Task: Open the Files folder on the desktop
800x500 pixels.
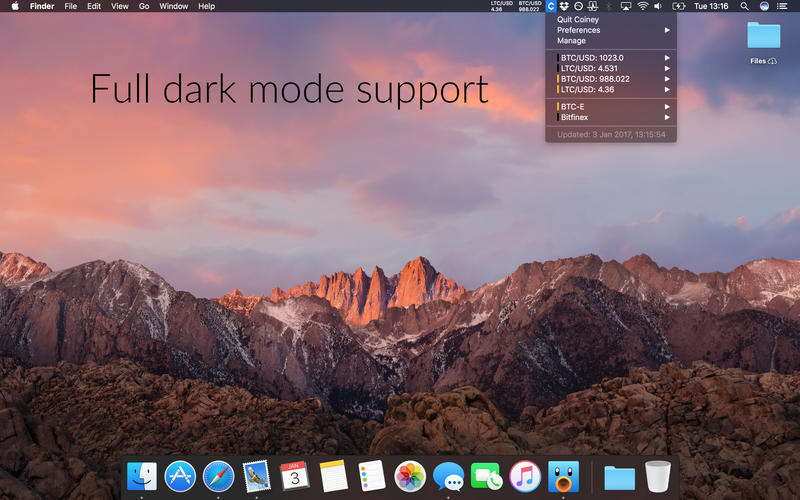Action: [763, 36]
